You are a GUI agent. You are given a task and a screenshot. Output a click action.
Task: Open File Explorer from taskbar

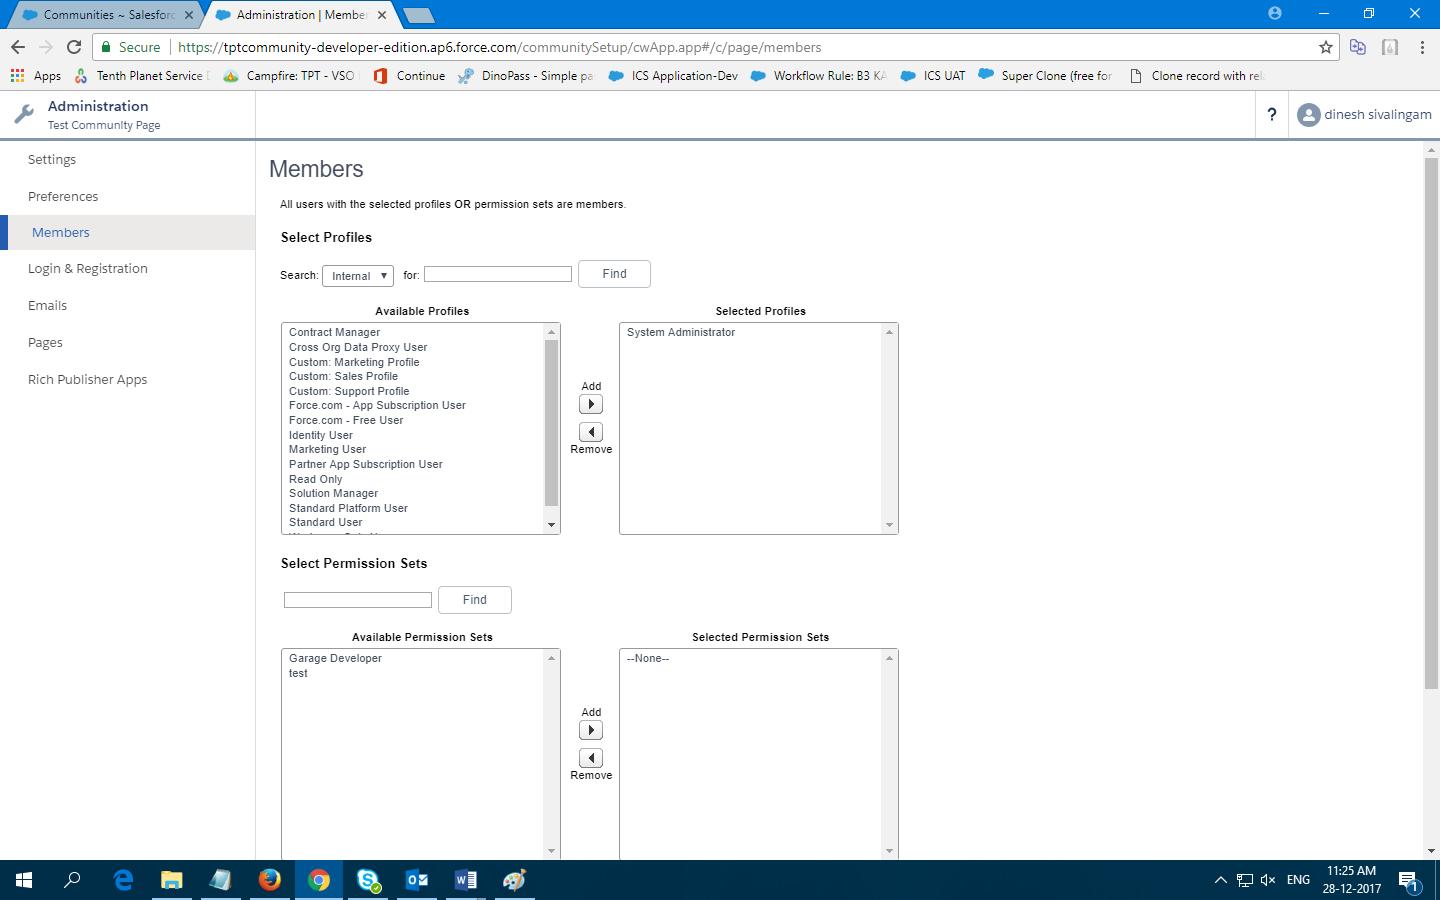click(172, 880)
